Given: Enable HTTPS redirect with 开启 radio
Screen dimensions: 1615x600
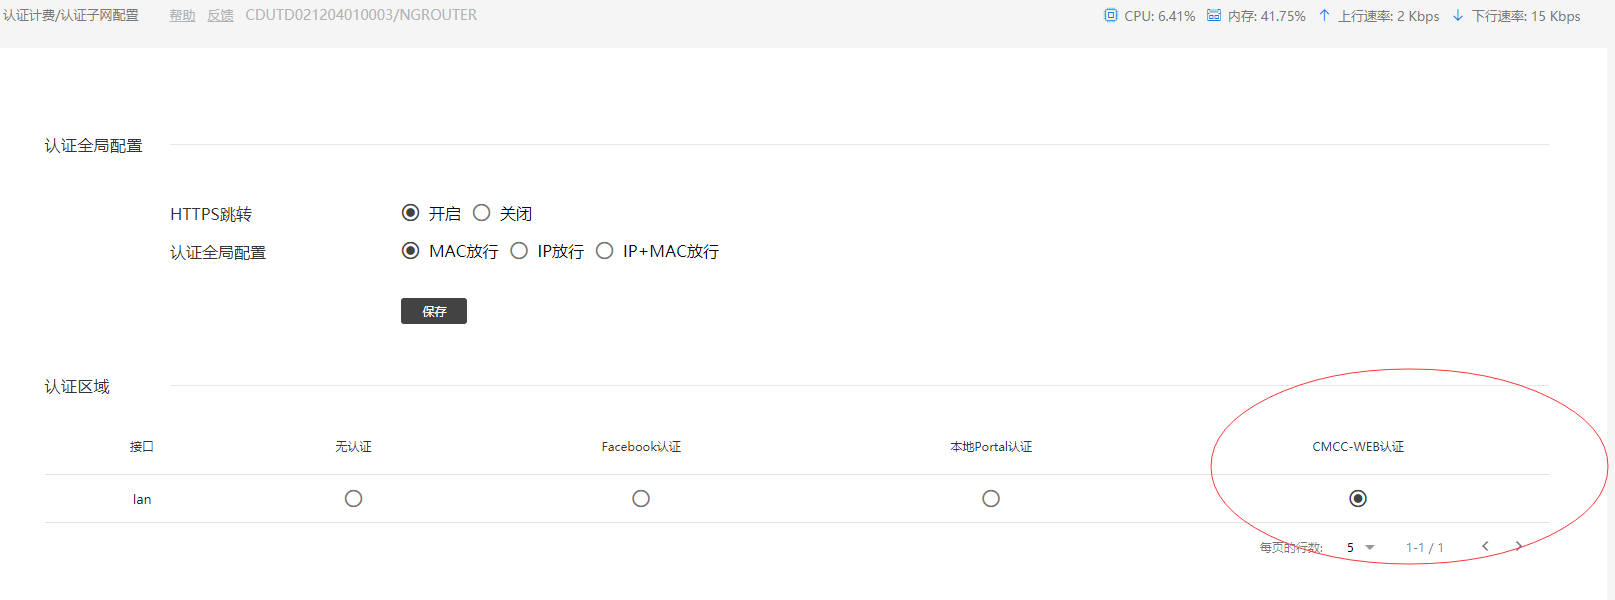Looking at the screenshot, I should tap(410, 213).
